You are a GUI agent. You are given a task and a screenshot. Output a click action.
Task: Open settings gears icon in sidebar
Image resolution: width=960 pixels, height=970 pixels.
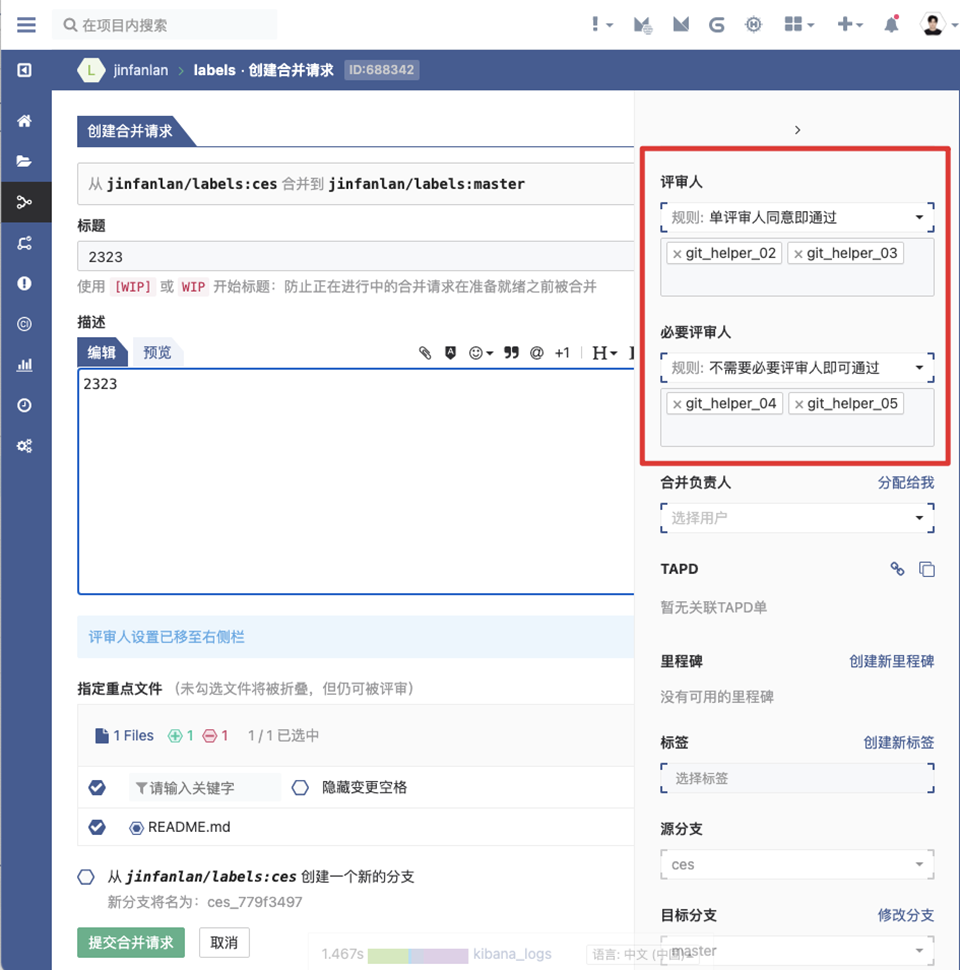pyautogui.click(x=25, y=446)
